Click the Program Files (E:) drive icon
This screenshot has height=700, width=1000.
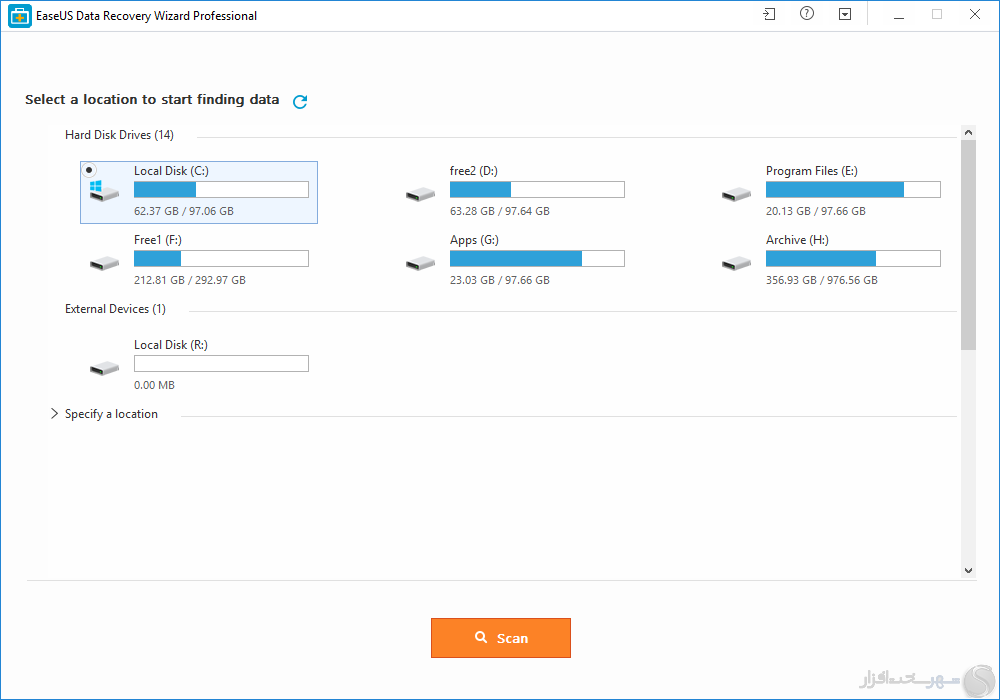click(737, 194)
